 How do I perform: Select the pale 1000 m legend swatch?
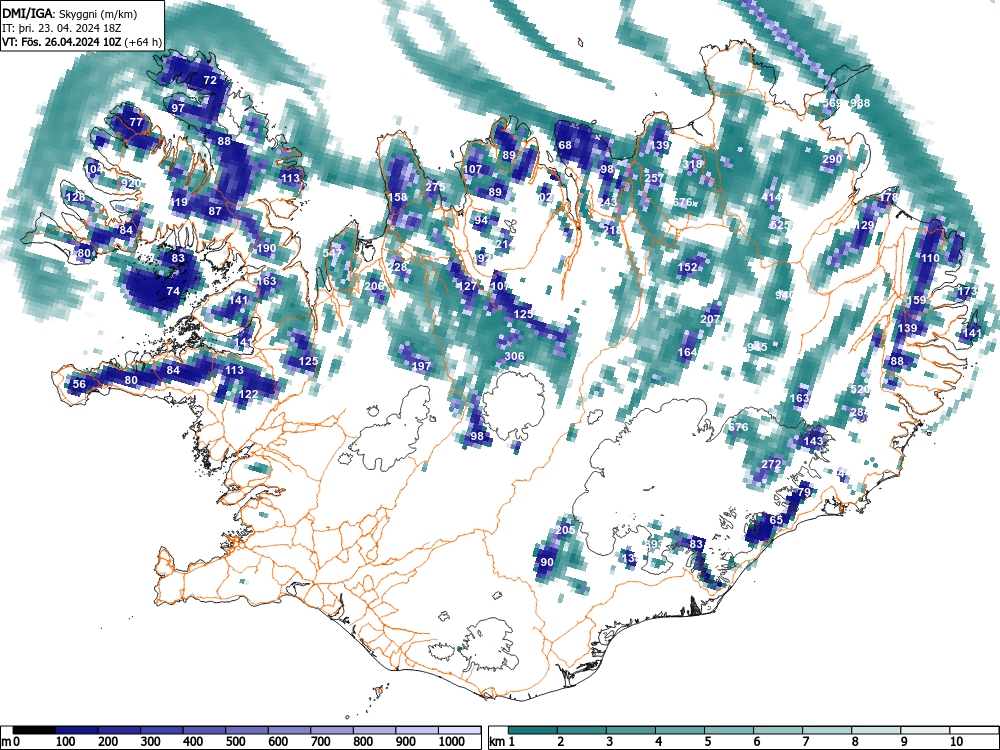(x=459, y=730)
